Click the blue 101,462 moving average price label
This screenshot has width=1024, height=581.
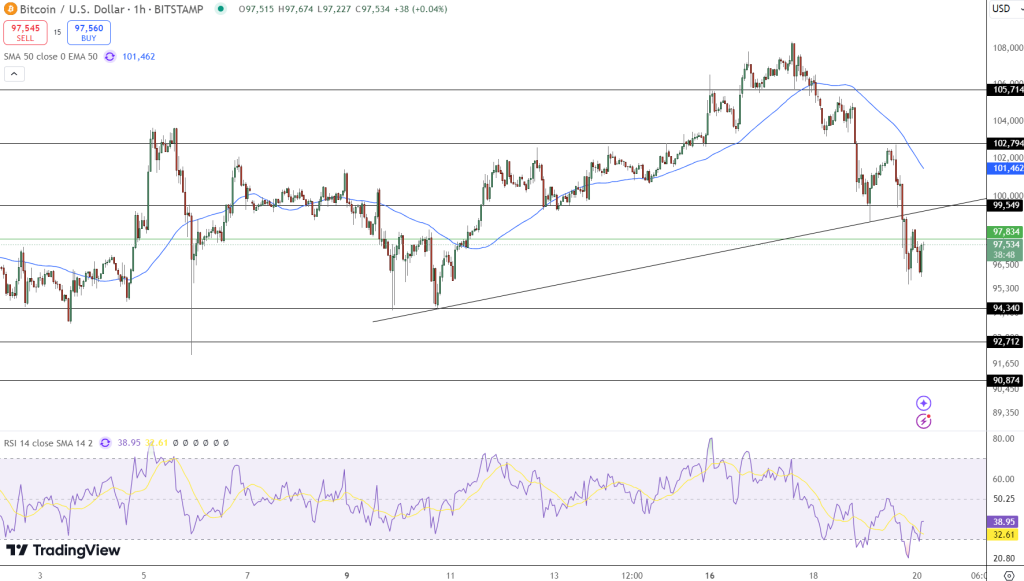click(x=1007, y=168)
